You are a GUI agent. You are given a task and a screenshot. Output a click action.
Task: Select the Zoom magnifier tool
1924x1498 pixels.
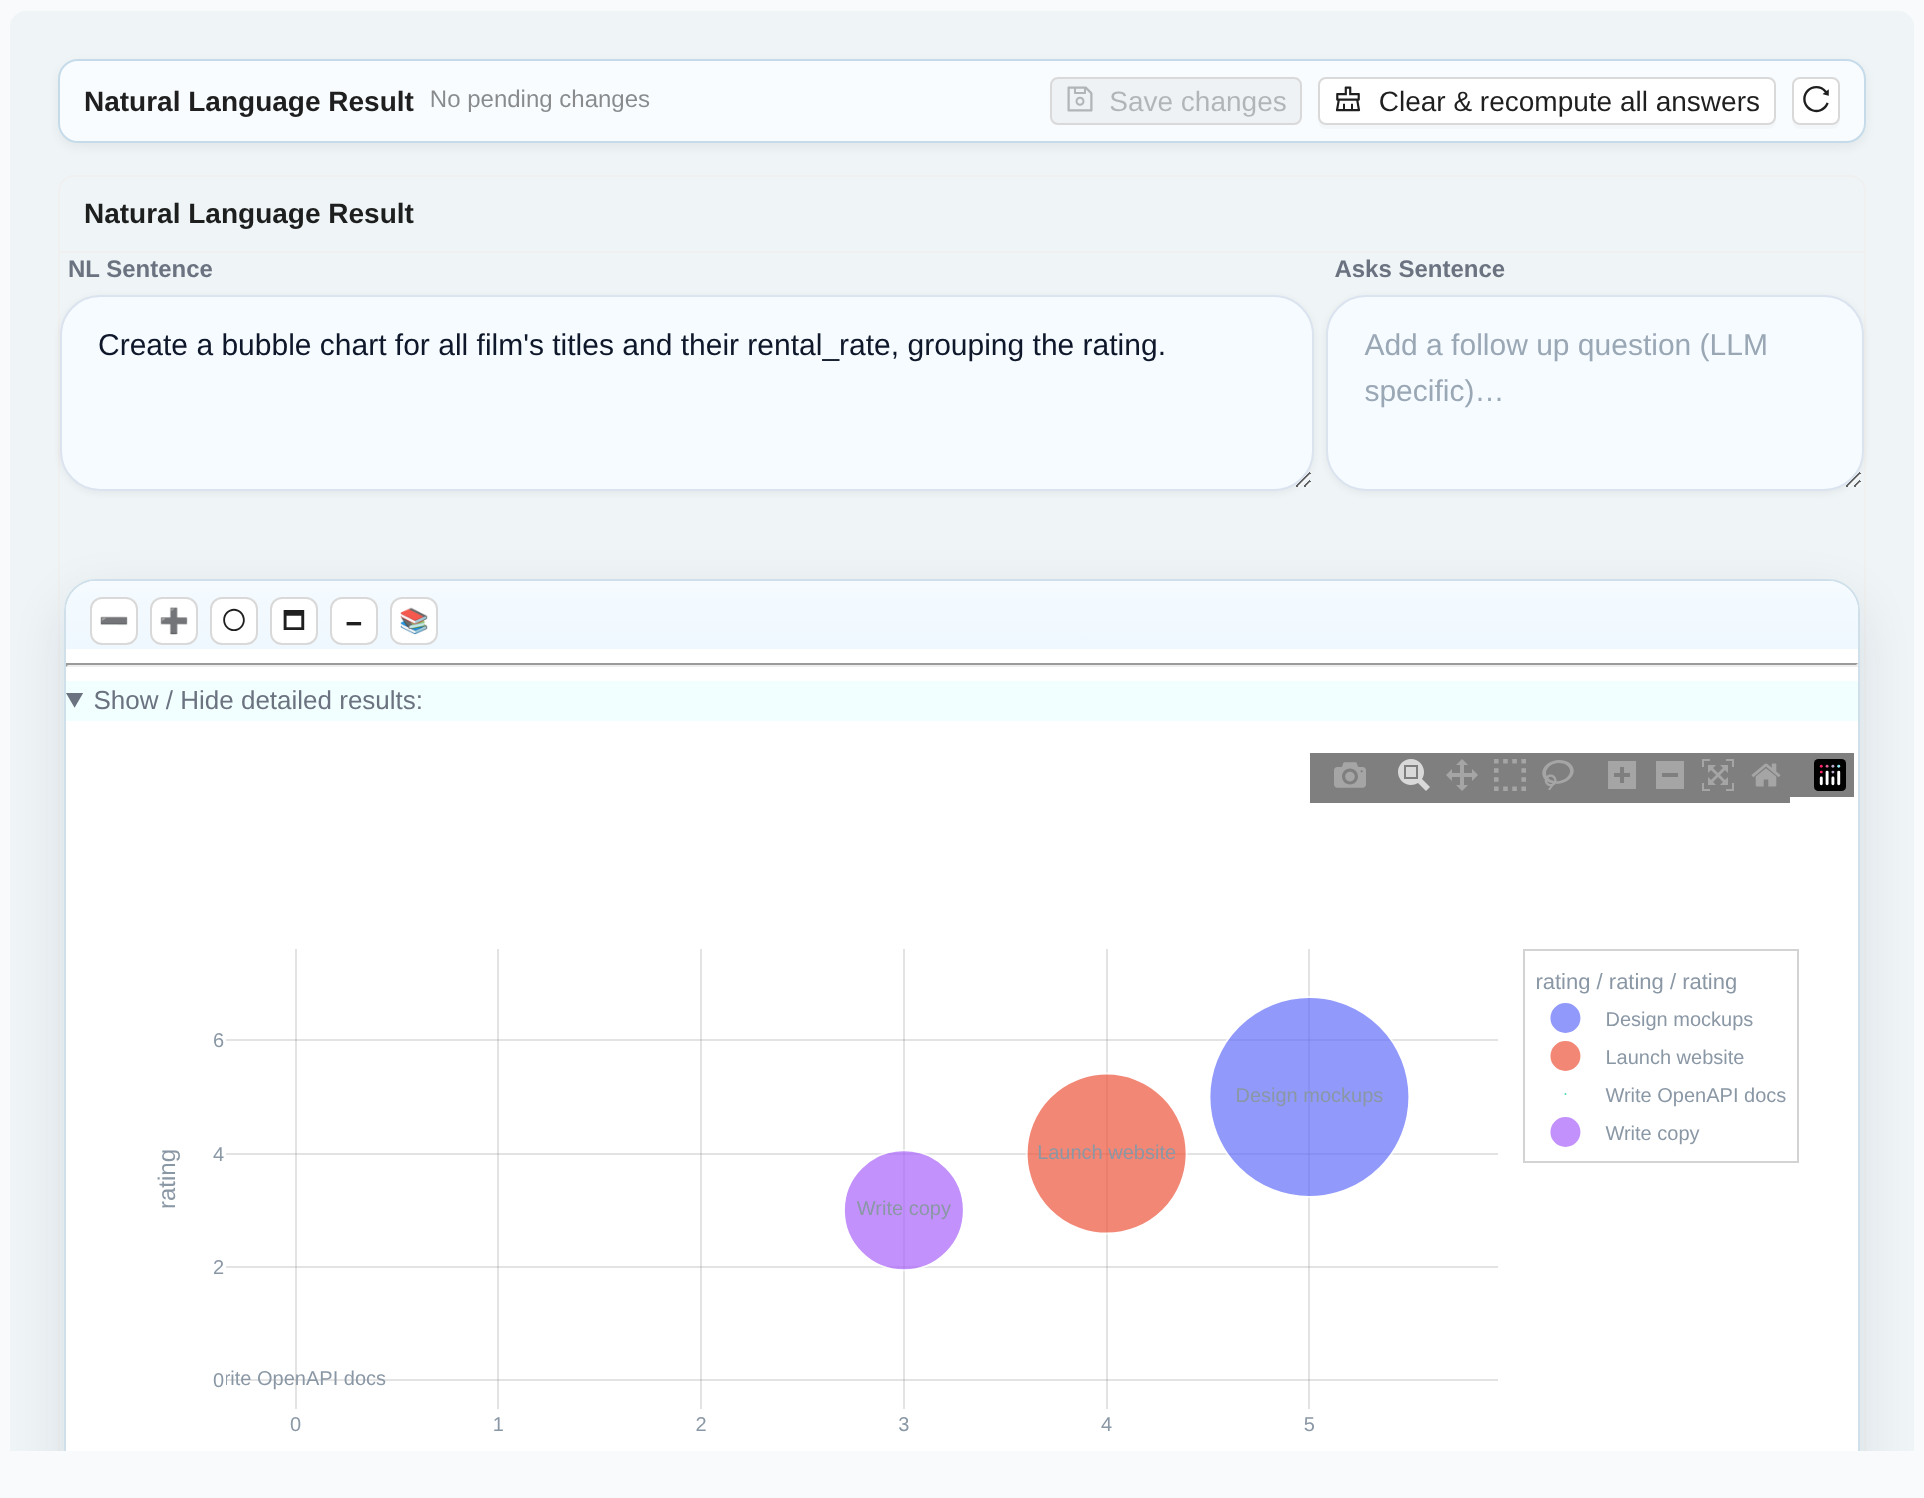pyautogui.click(x=1413, y=775)
